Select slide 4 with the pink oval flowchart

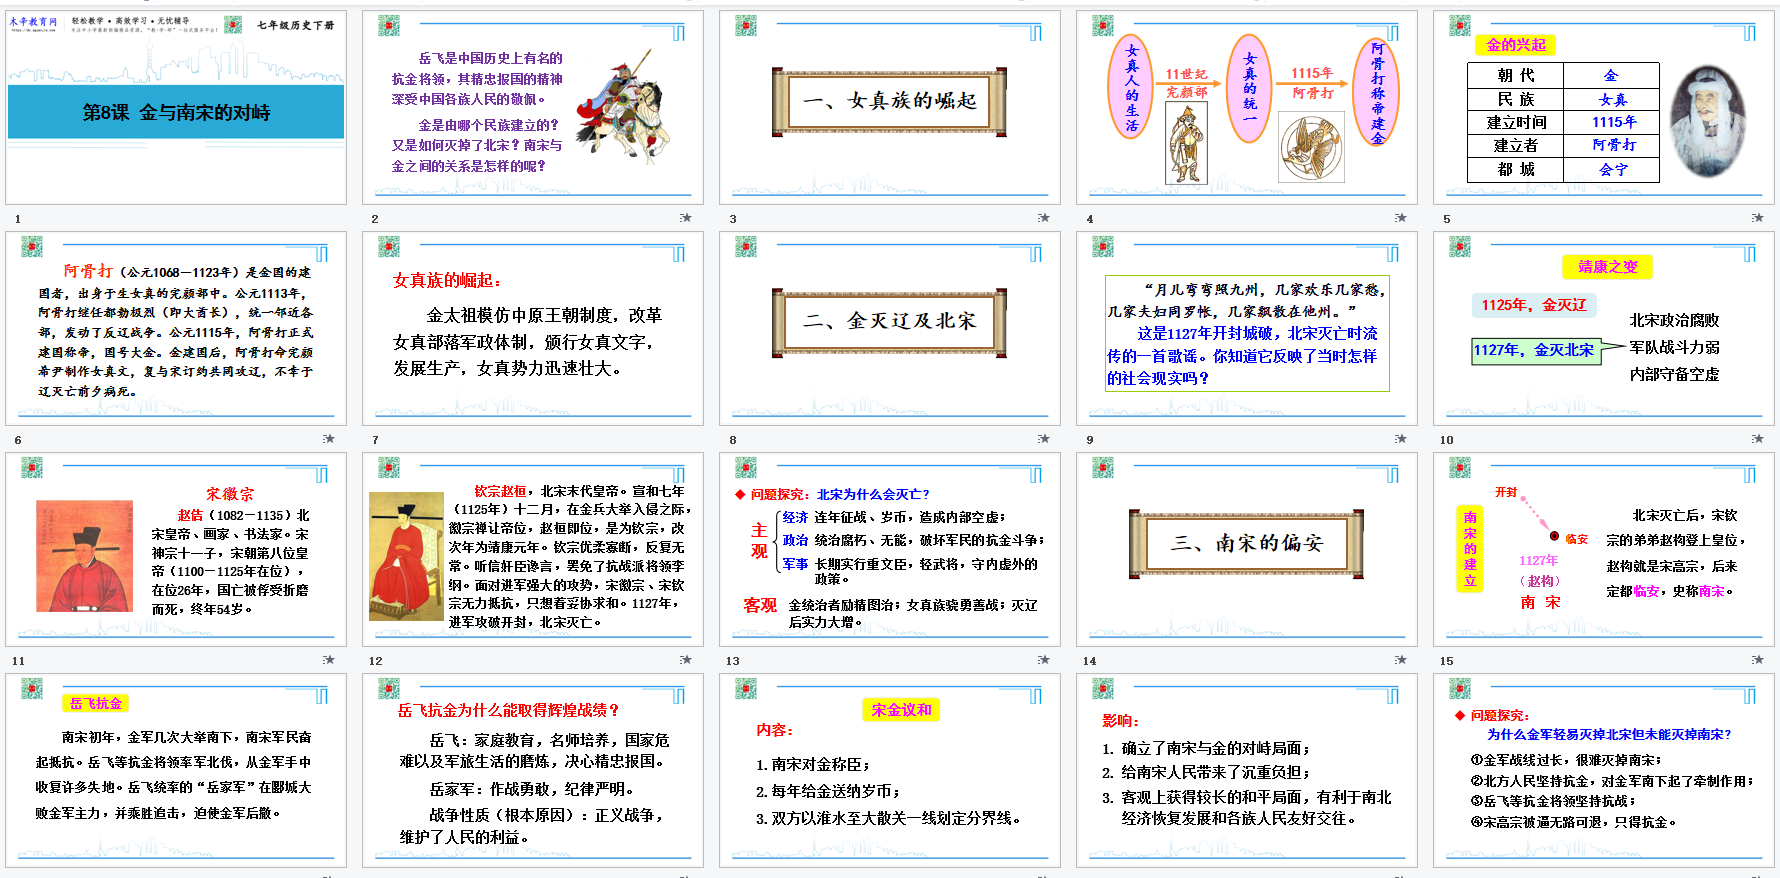tap(1247, 108)
